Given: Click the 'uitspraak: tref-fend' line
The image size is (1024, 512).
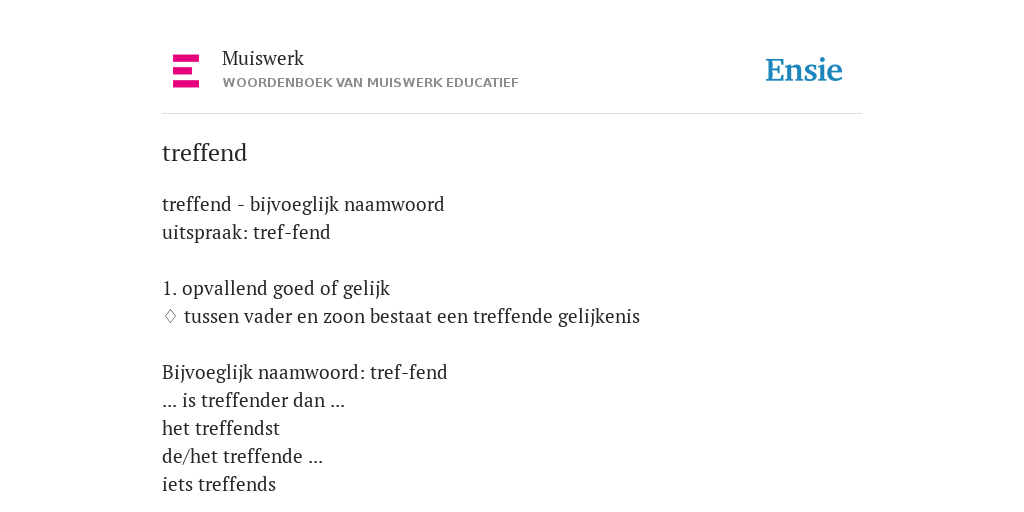Looking at the screenshot, I should pyautogui.click(x=246, y=232).
